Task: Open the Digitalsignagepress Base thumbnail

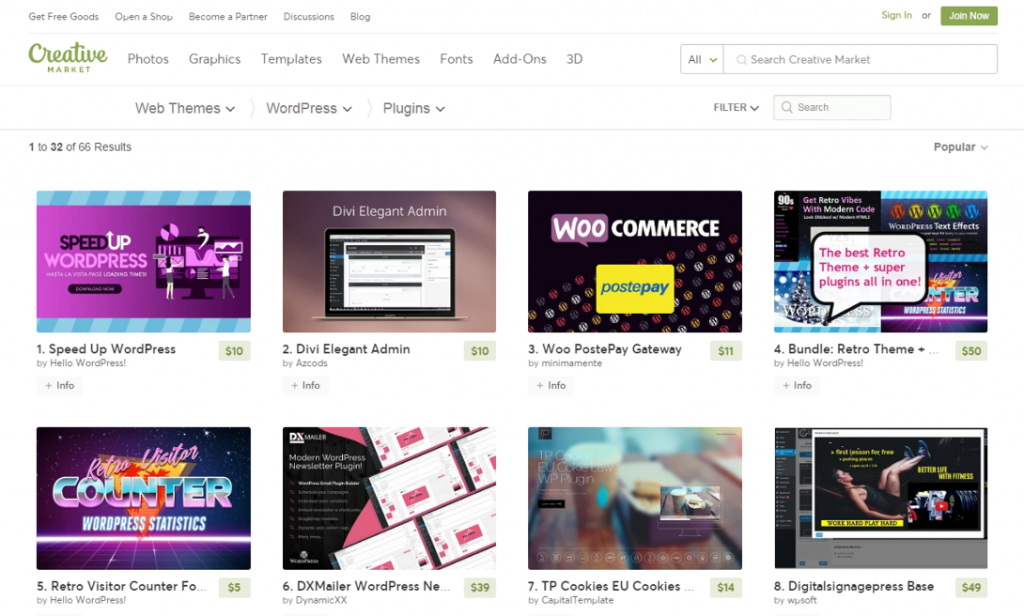Action: point(880,498)
